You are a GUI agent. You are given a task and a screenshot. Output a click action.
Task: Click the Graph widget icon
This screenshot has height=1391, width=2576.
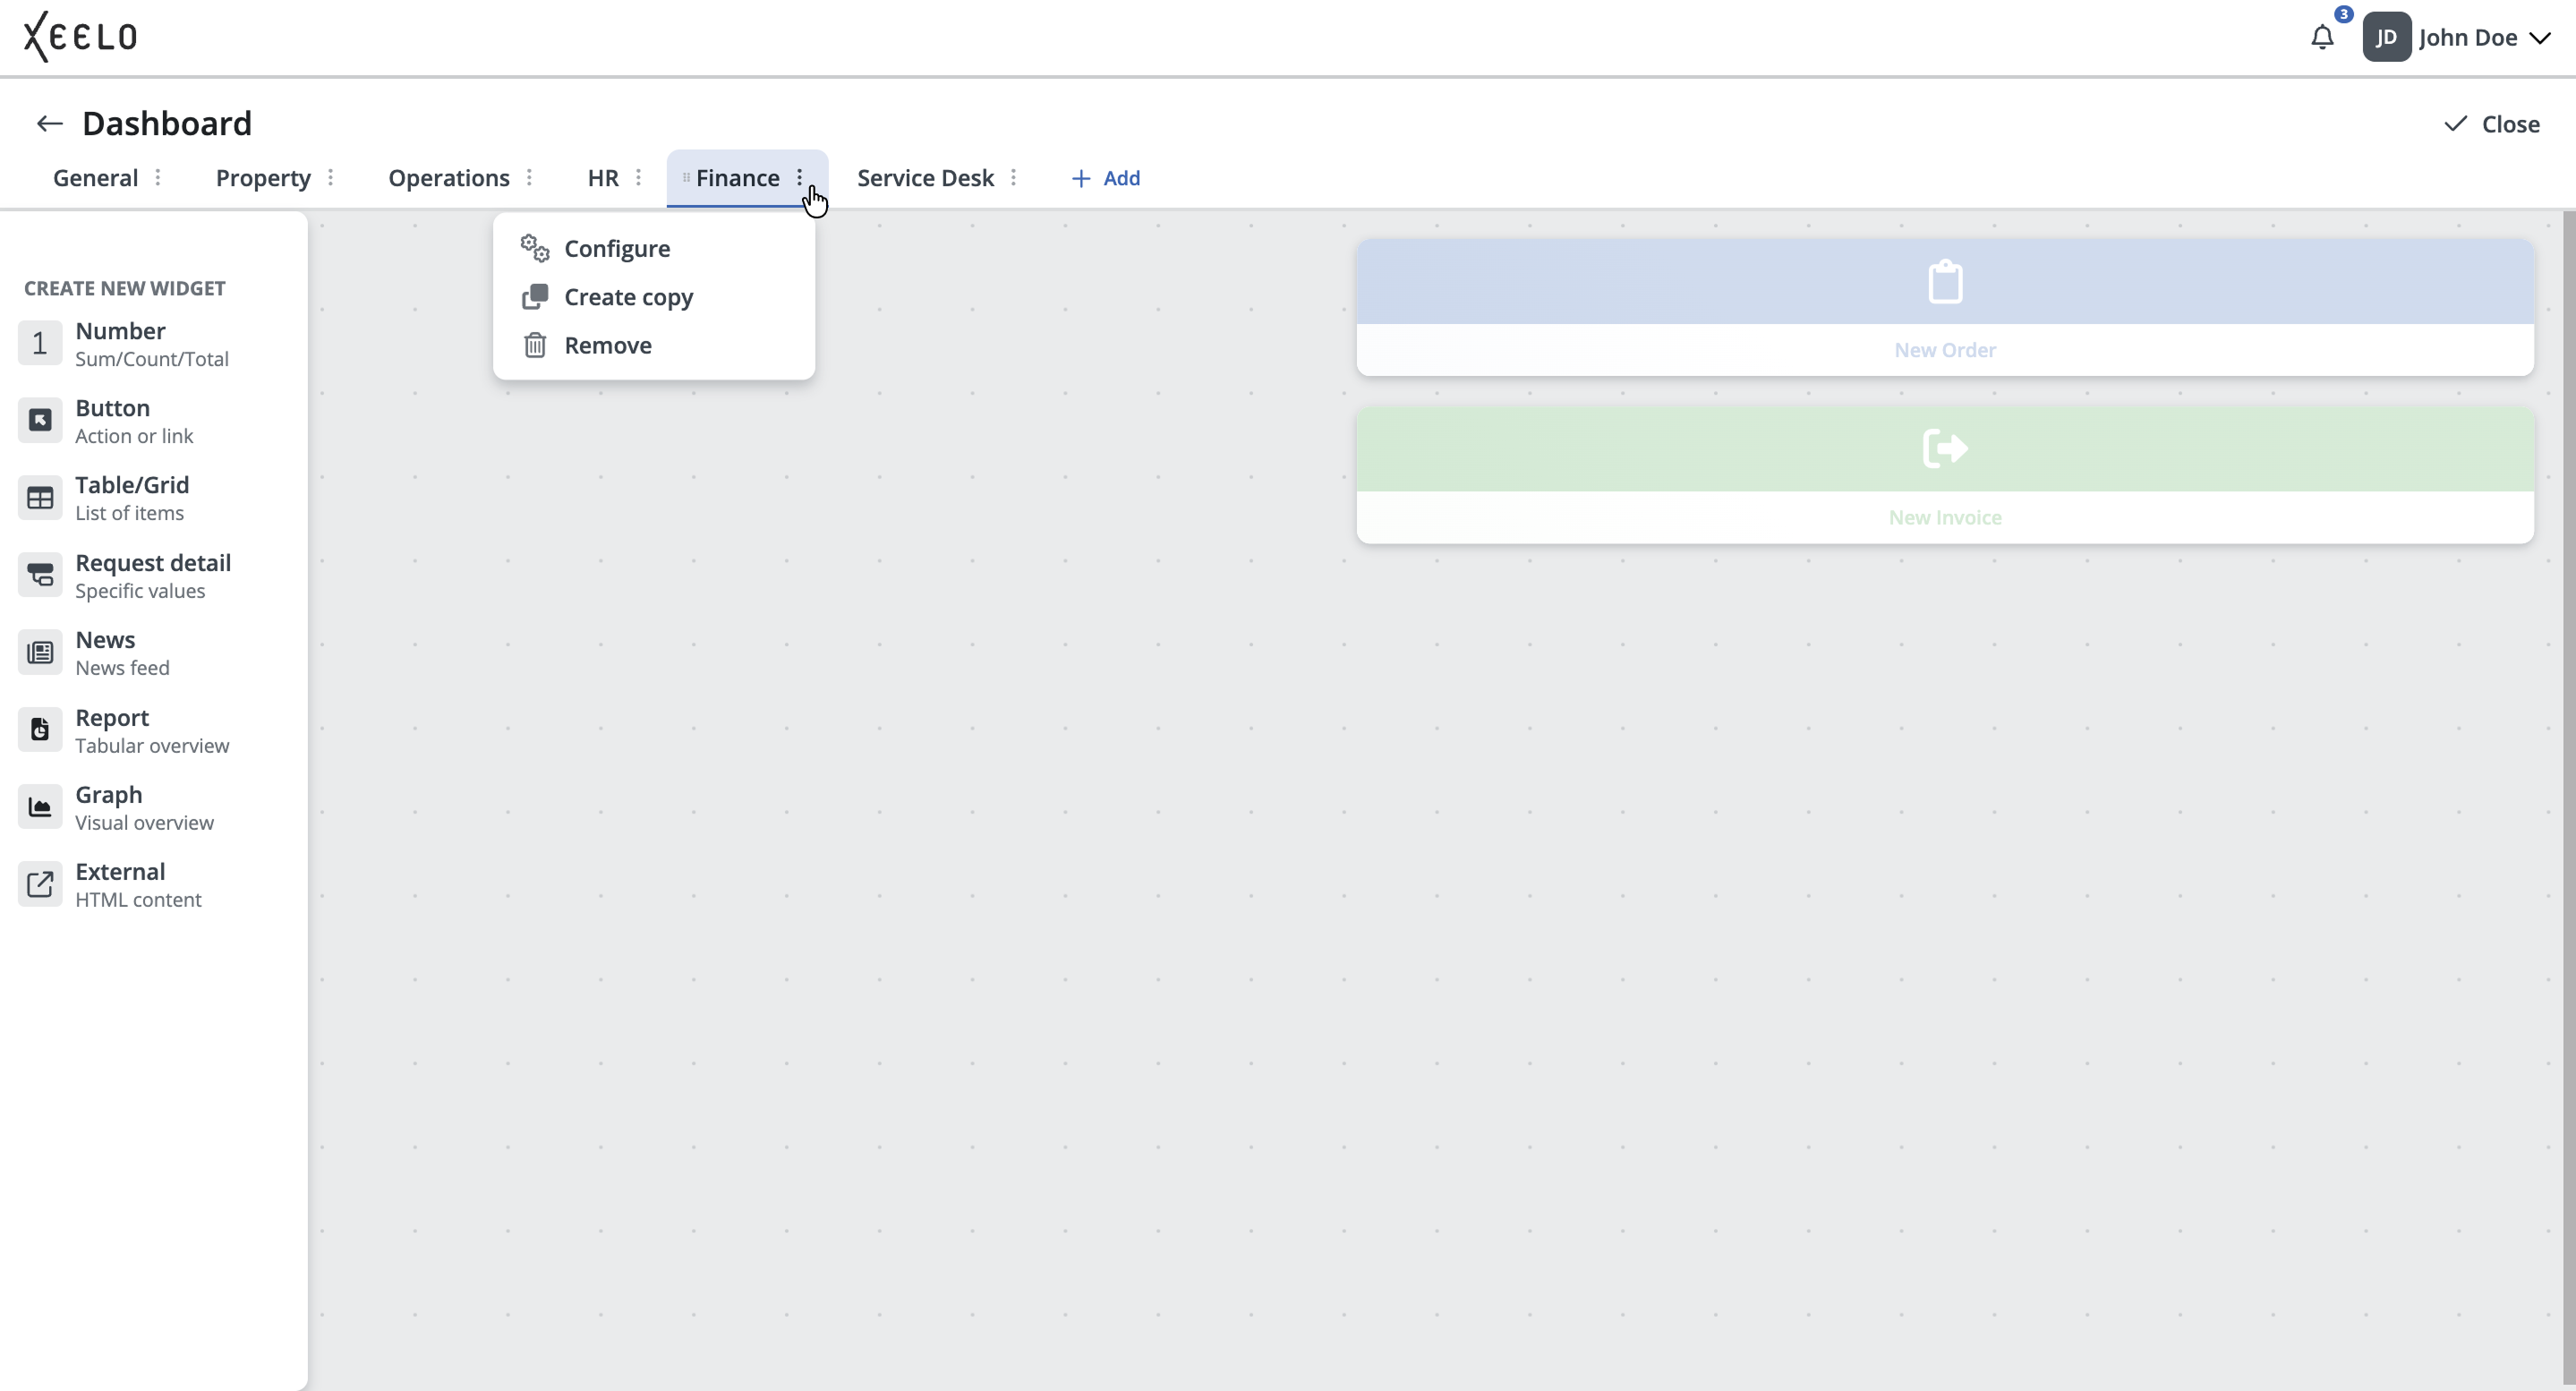pos(40,807)
